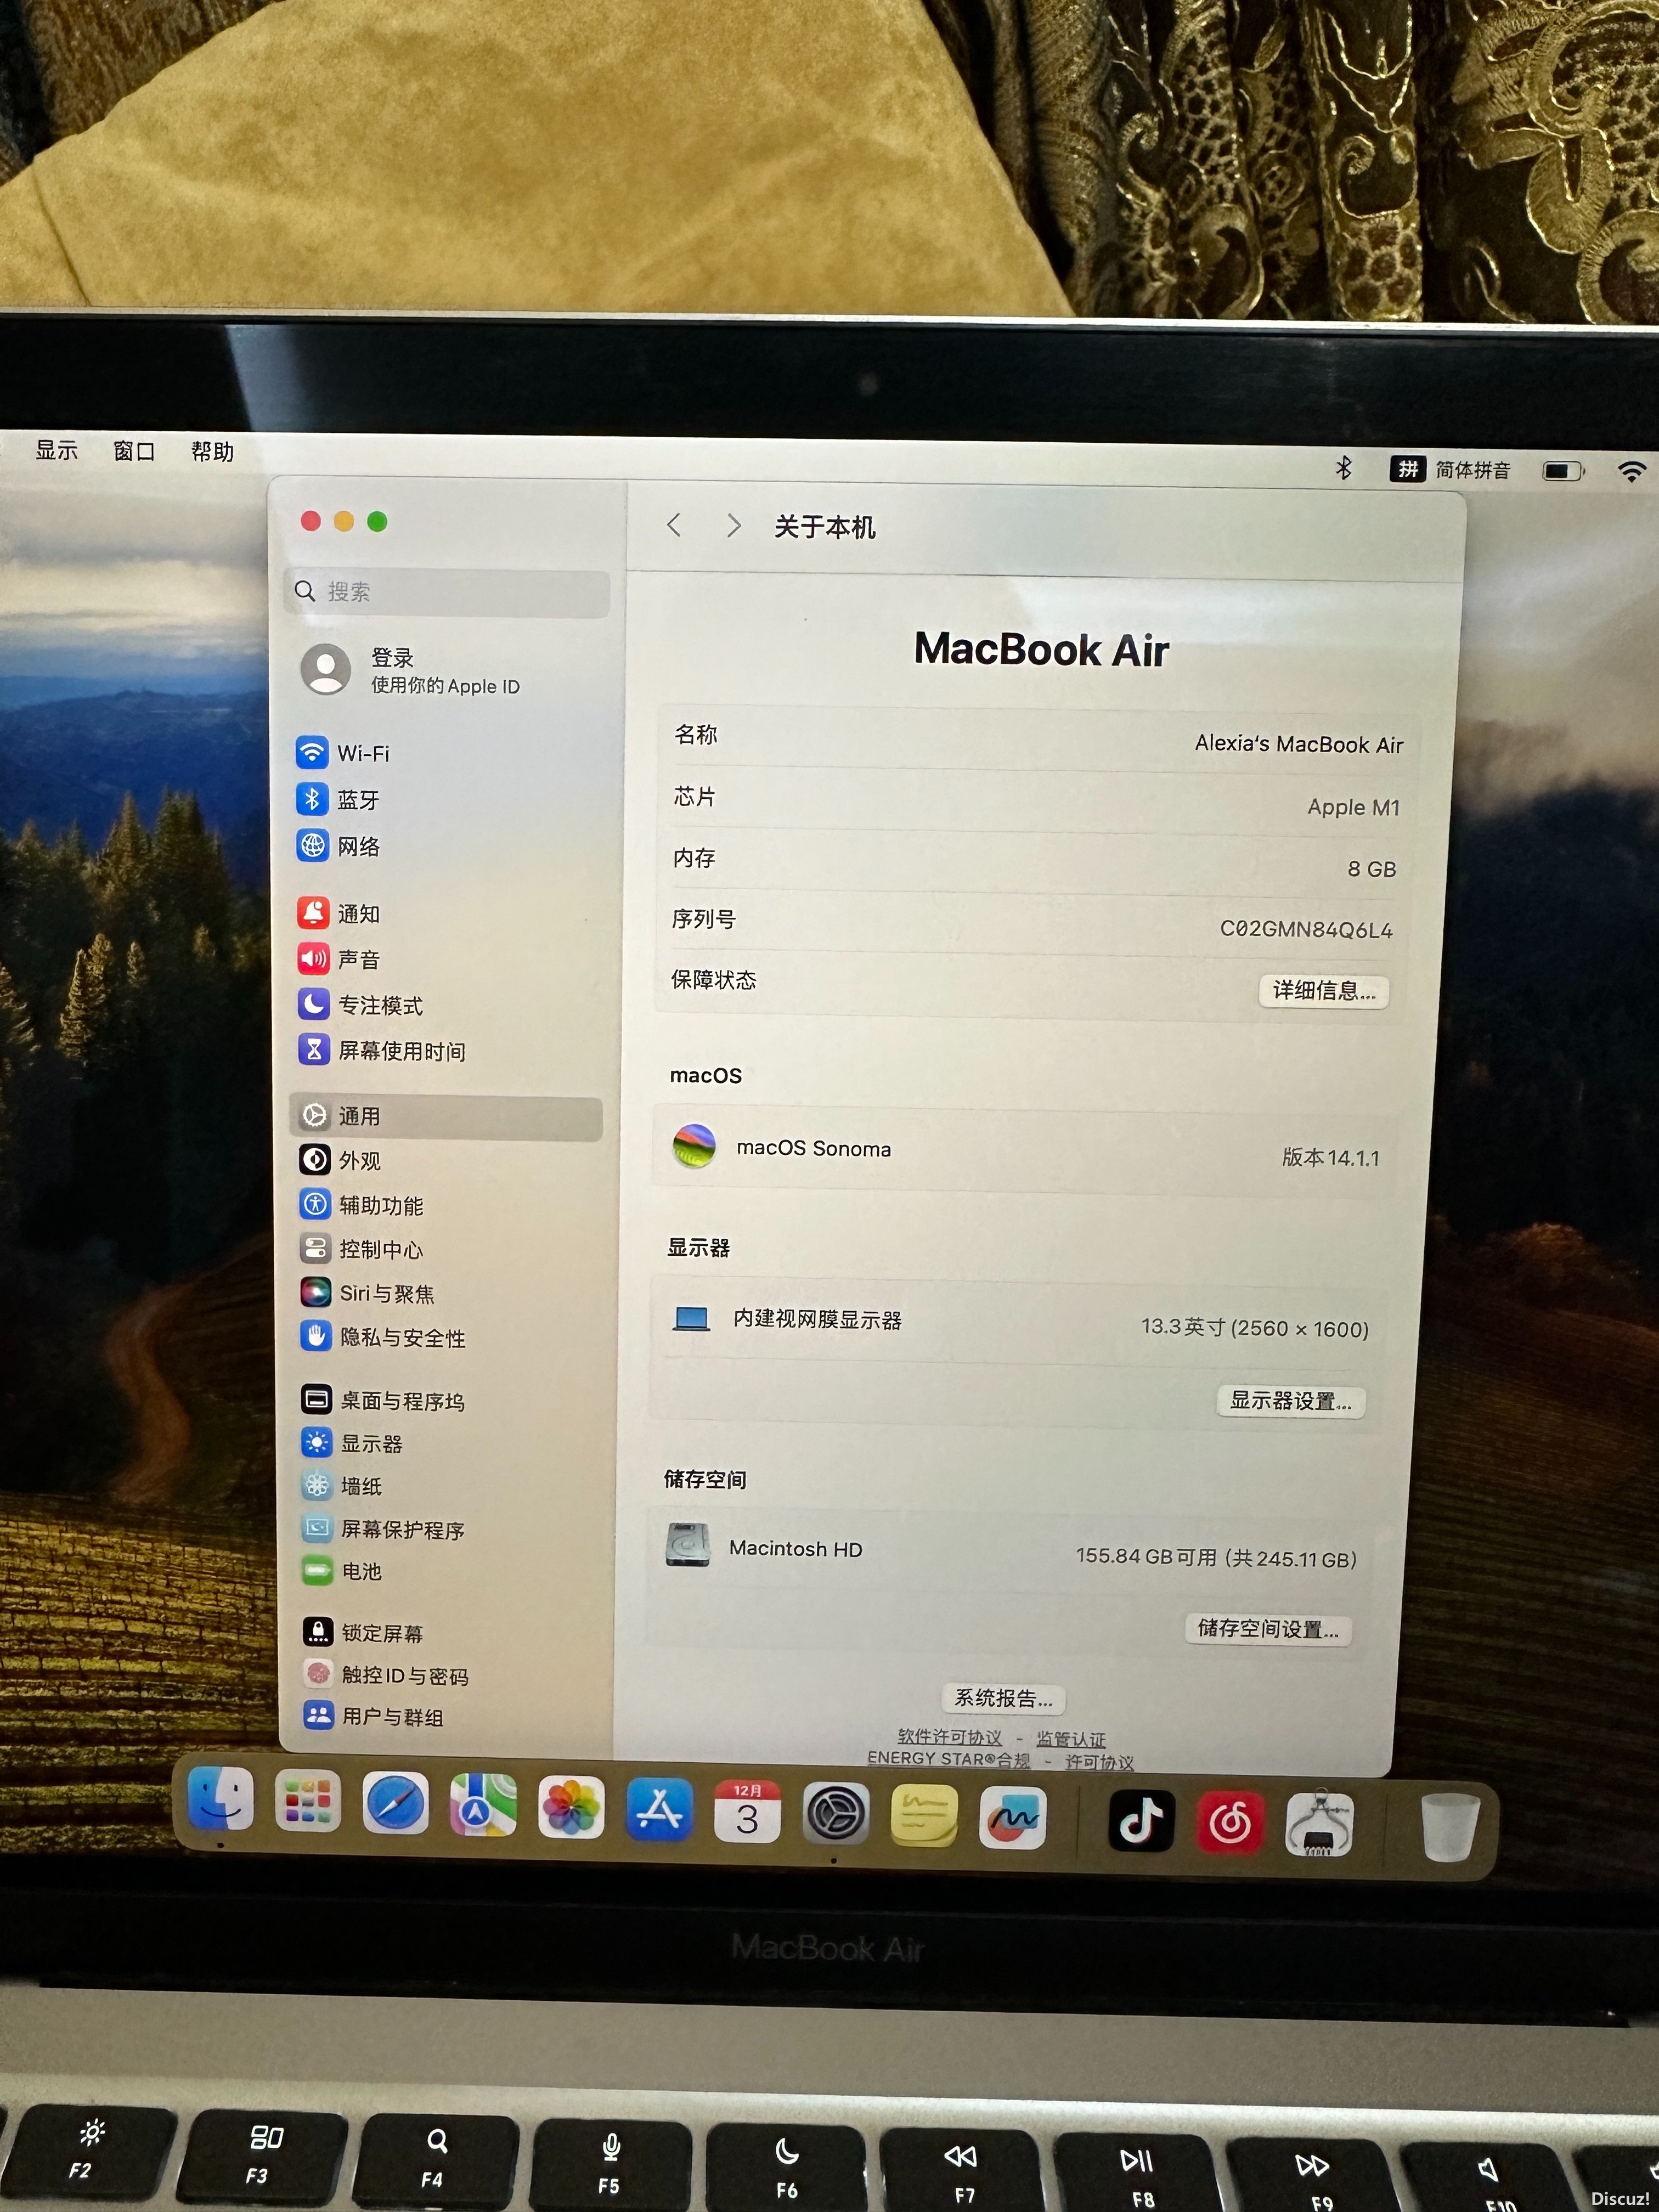Open Stickies notes in the Dock
This screenshot has width=1659, height=2212.
(x=924, y=1816)
